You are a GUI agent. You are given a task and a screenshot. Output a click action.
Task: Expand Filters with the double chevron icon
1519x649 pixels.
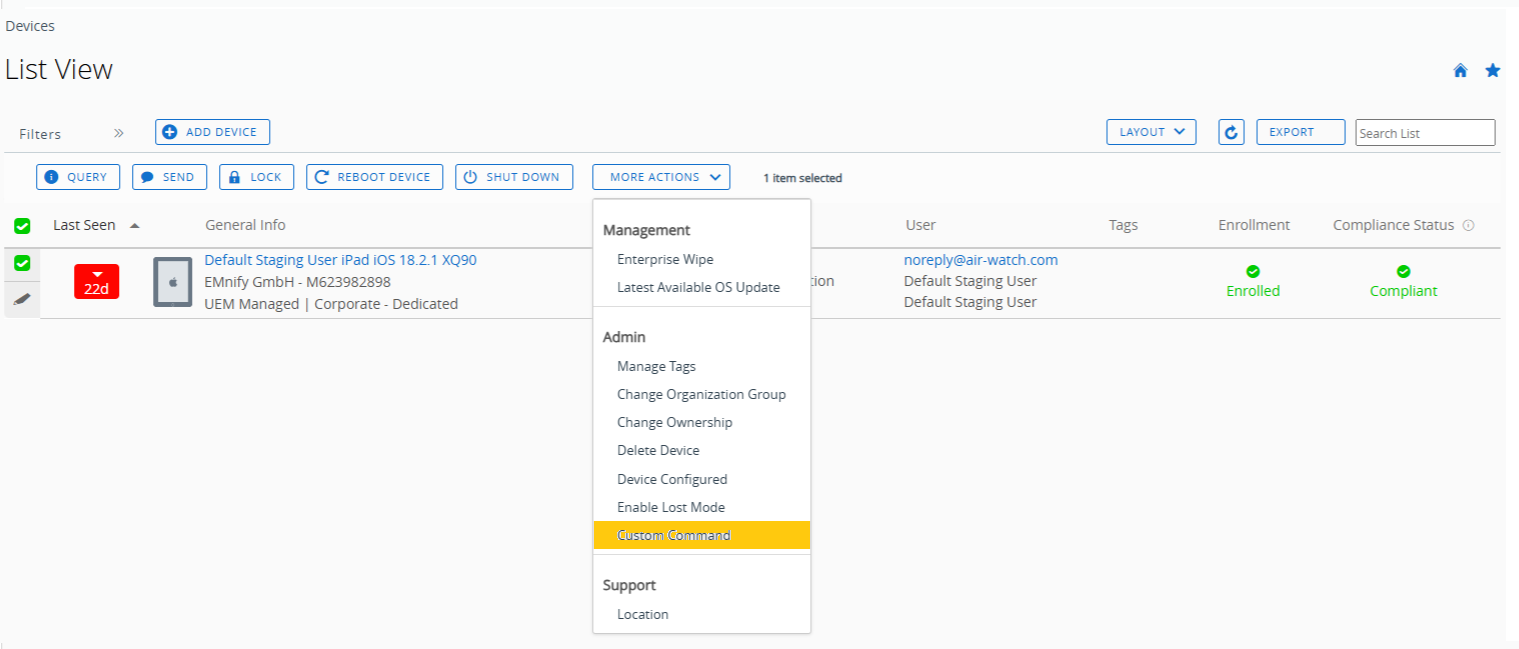[119, 133]
